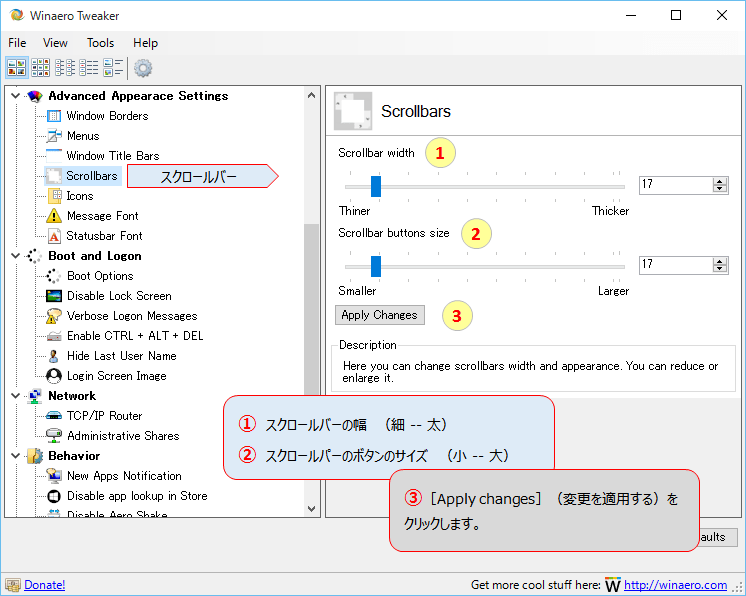This screenshot has width=746, height=596.
Task: Switch to the second grid view icon
Action: point(40,68)
